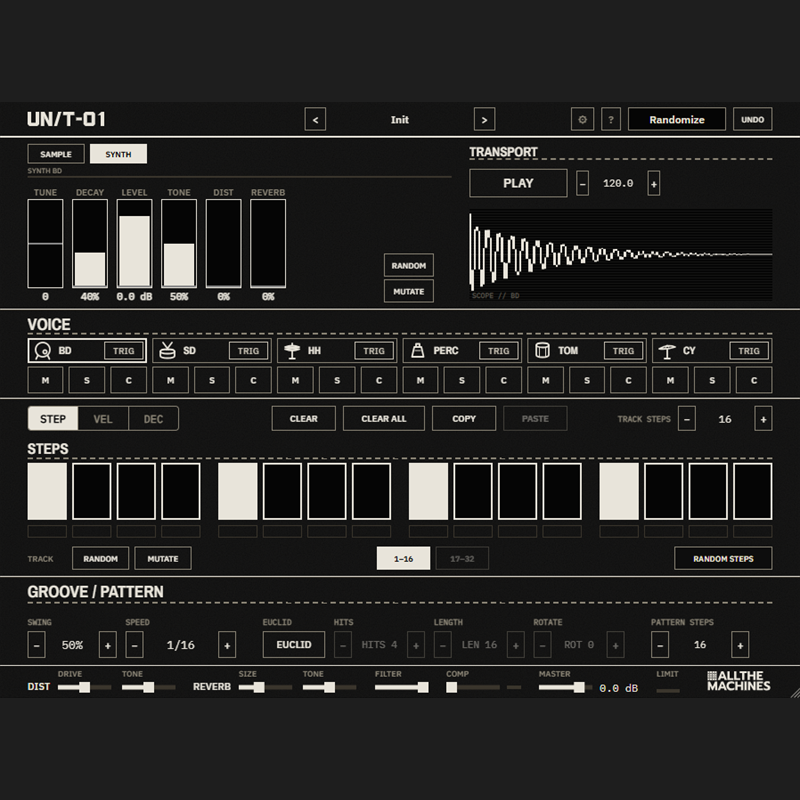Increase track steps with plus
This screenshot has height=800, width=800.
pyautogui.click(x=763, y=419)
